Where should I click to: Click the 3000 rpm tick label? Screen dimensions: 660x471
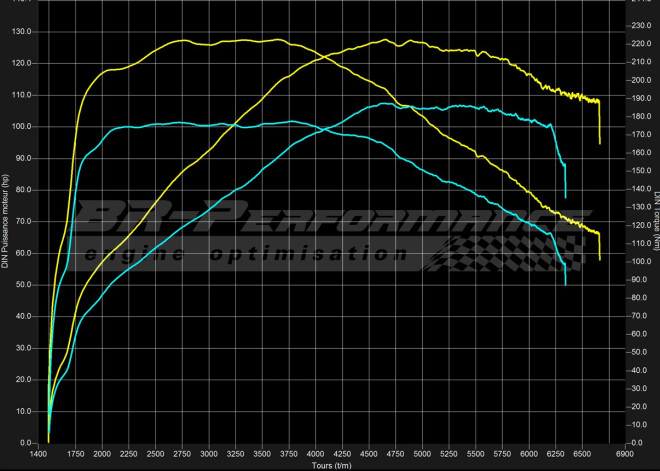tap(208, 454)
